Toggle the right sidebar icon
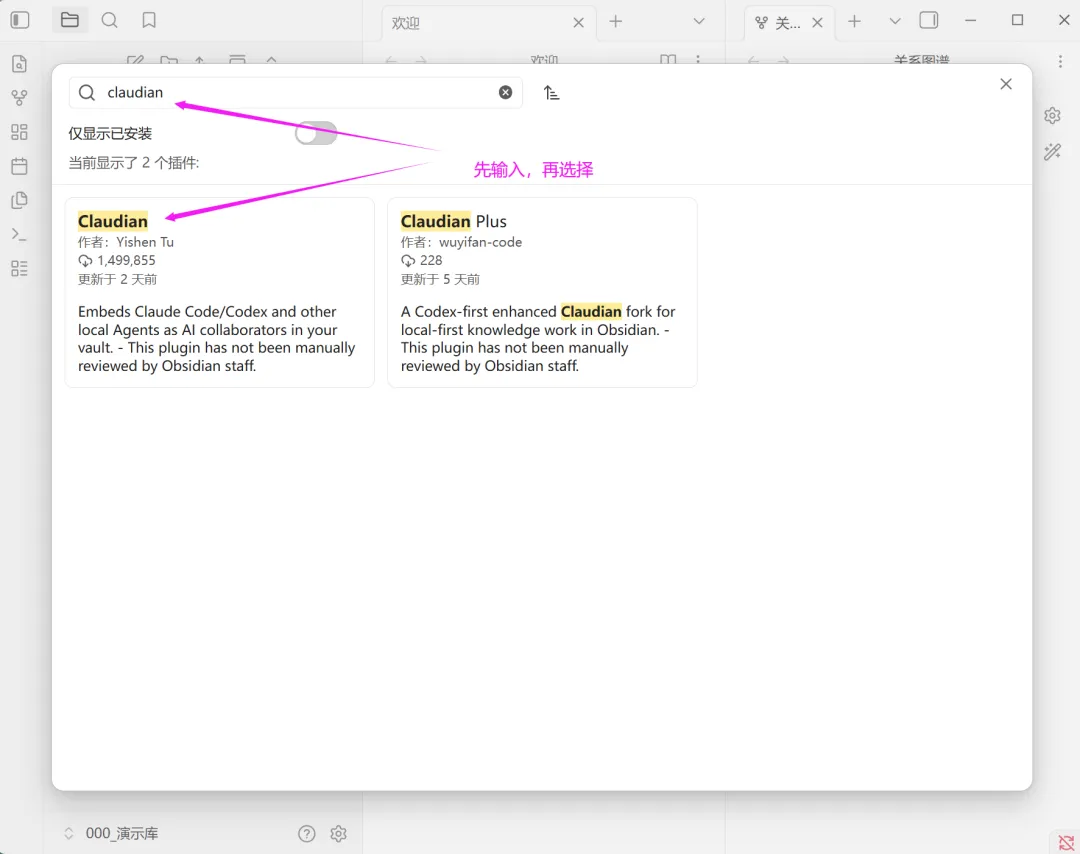This screenshot has height=854, width=1080. click(x=928, y=21)
